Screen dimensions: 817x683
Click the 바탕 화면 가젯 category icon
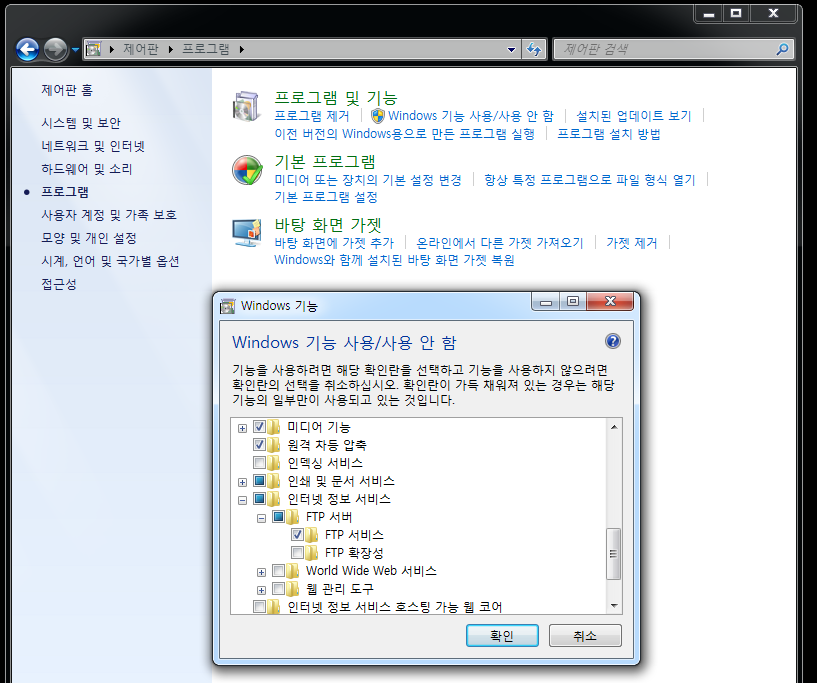click(246, 233)
